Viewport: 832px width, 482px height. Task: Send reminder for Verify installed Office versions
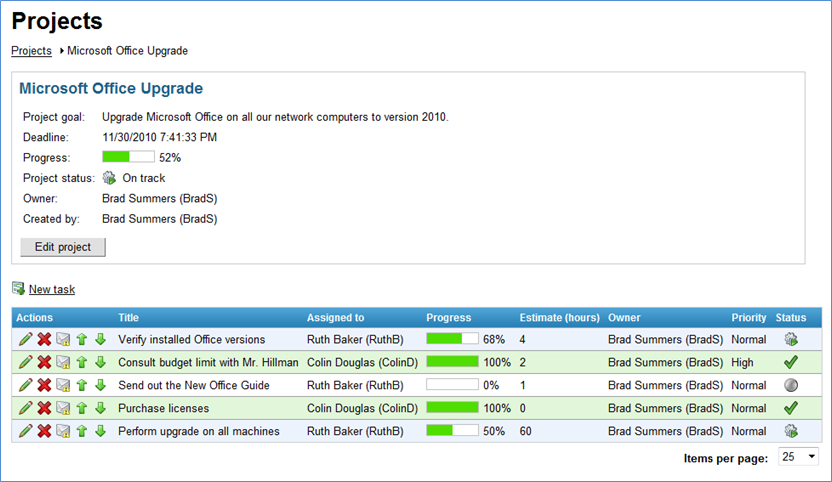coord(63,339)
